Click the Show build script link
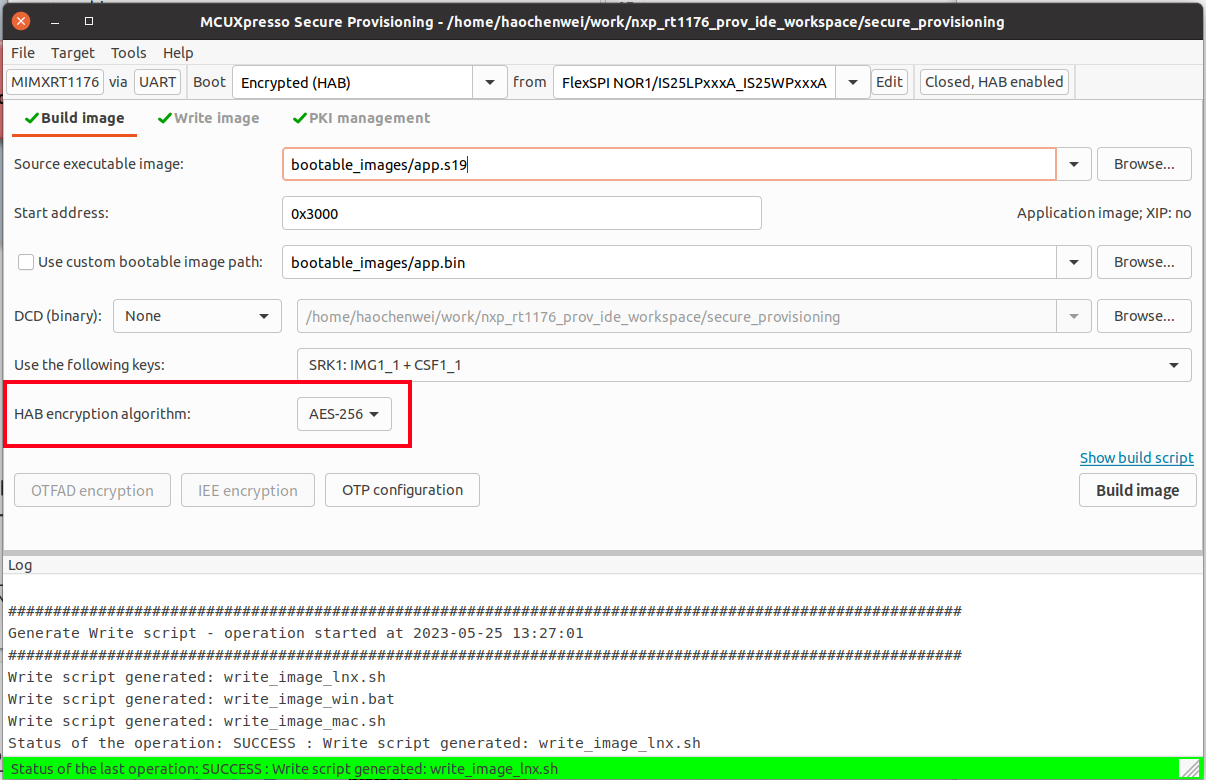 pos(1136,458)
